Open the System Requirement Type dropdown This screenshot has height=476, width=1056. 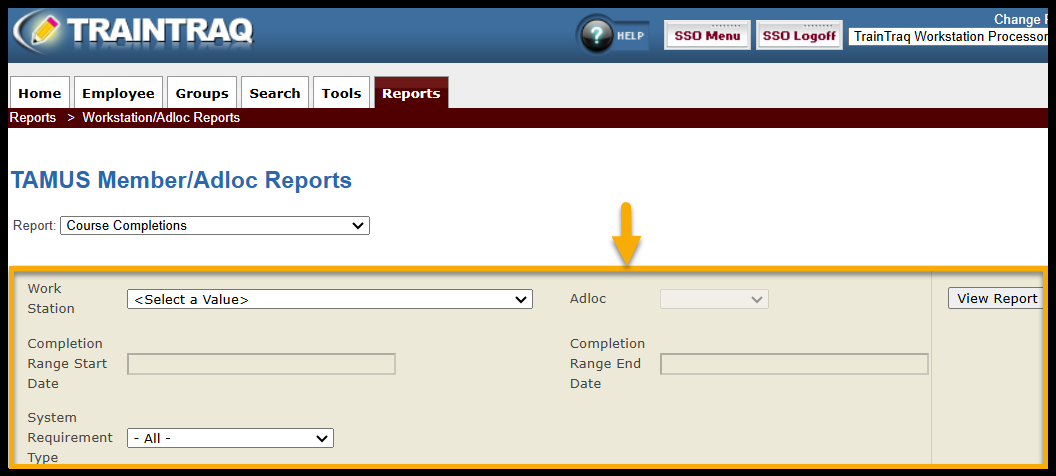230,438
